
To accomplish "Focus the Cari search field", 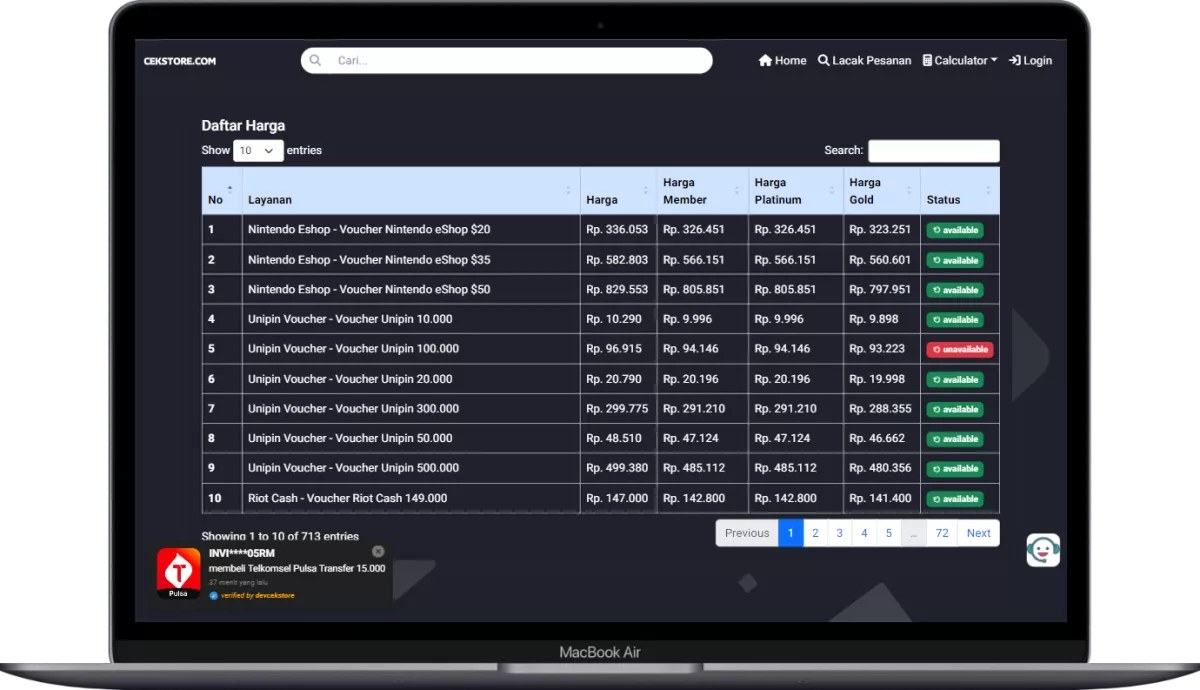I will coord(506,61).
